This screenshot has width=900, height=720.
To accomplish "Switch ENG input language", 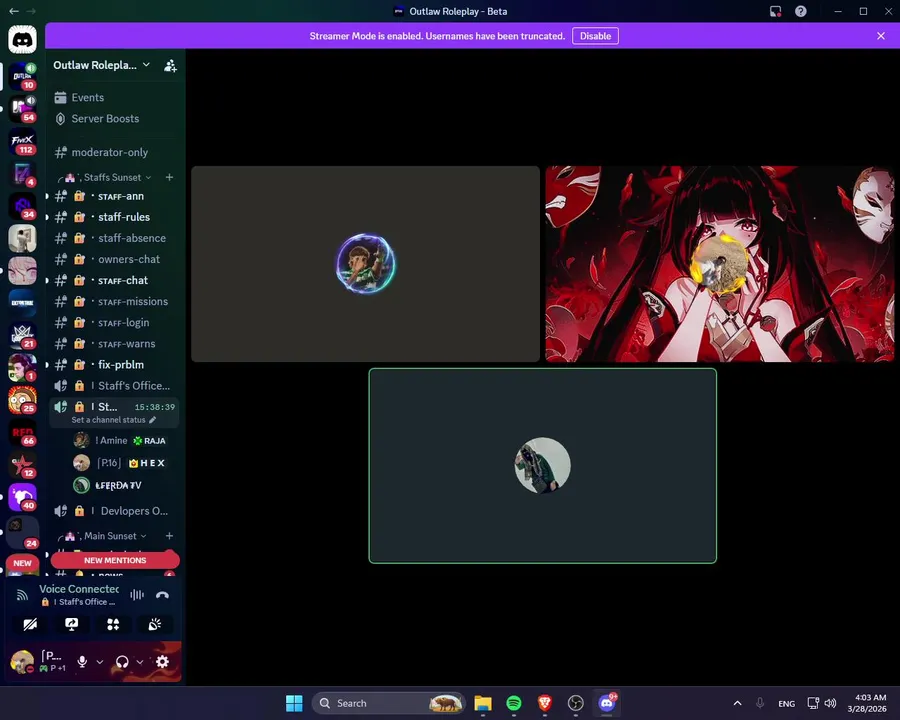I will (786, 704).
